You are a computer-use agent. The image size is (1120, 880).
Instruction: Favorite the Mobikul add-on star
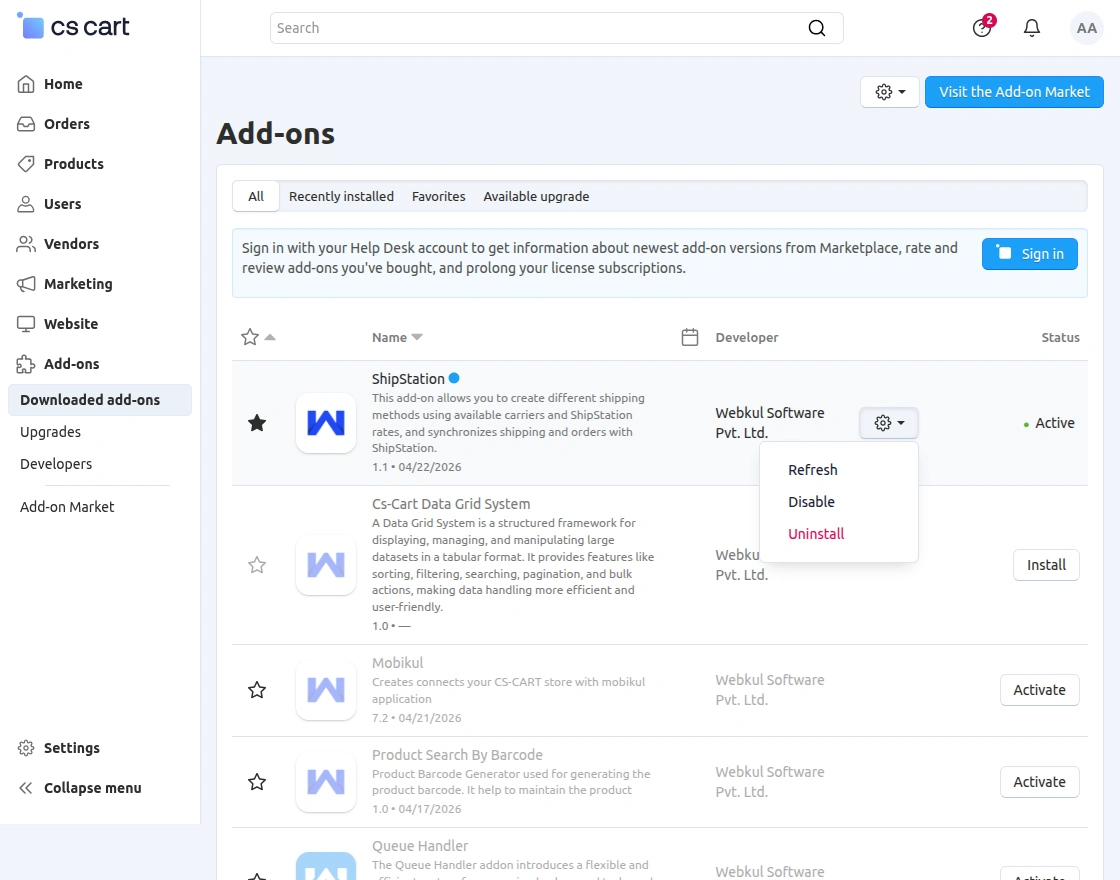pyautogui.click(x=257, y=690)
